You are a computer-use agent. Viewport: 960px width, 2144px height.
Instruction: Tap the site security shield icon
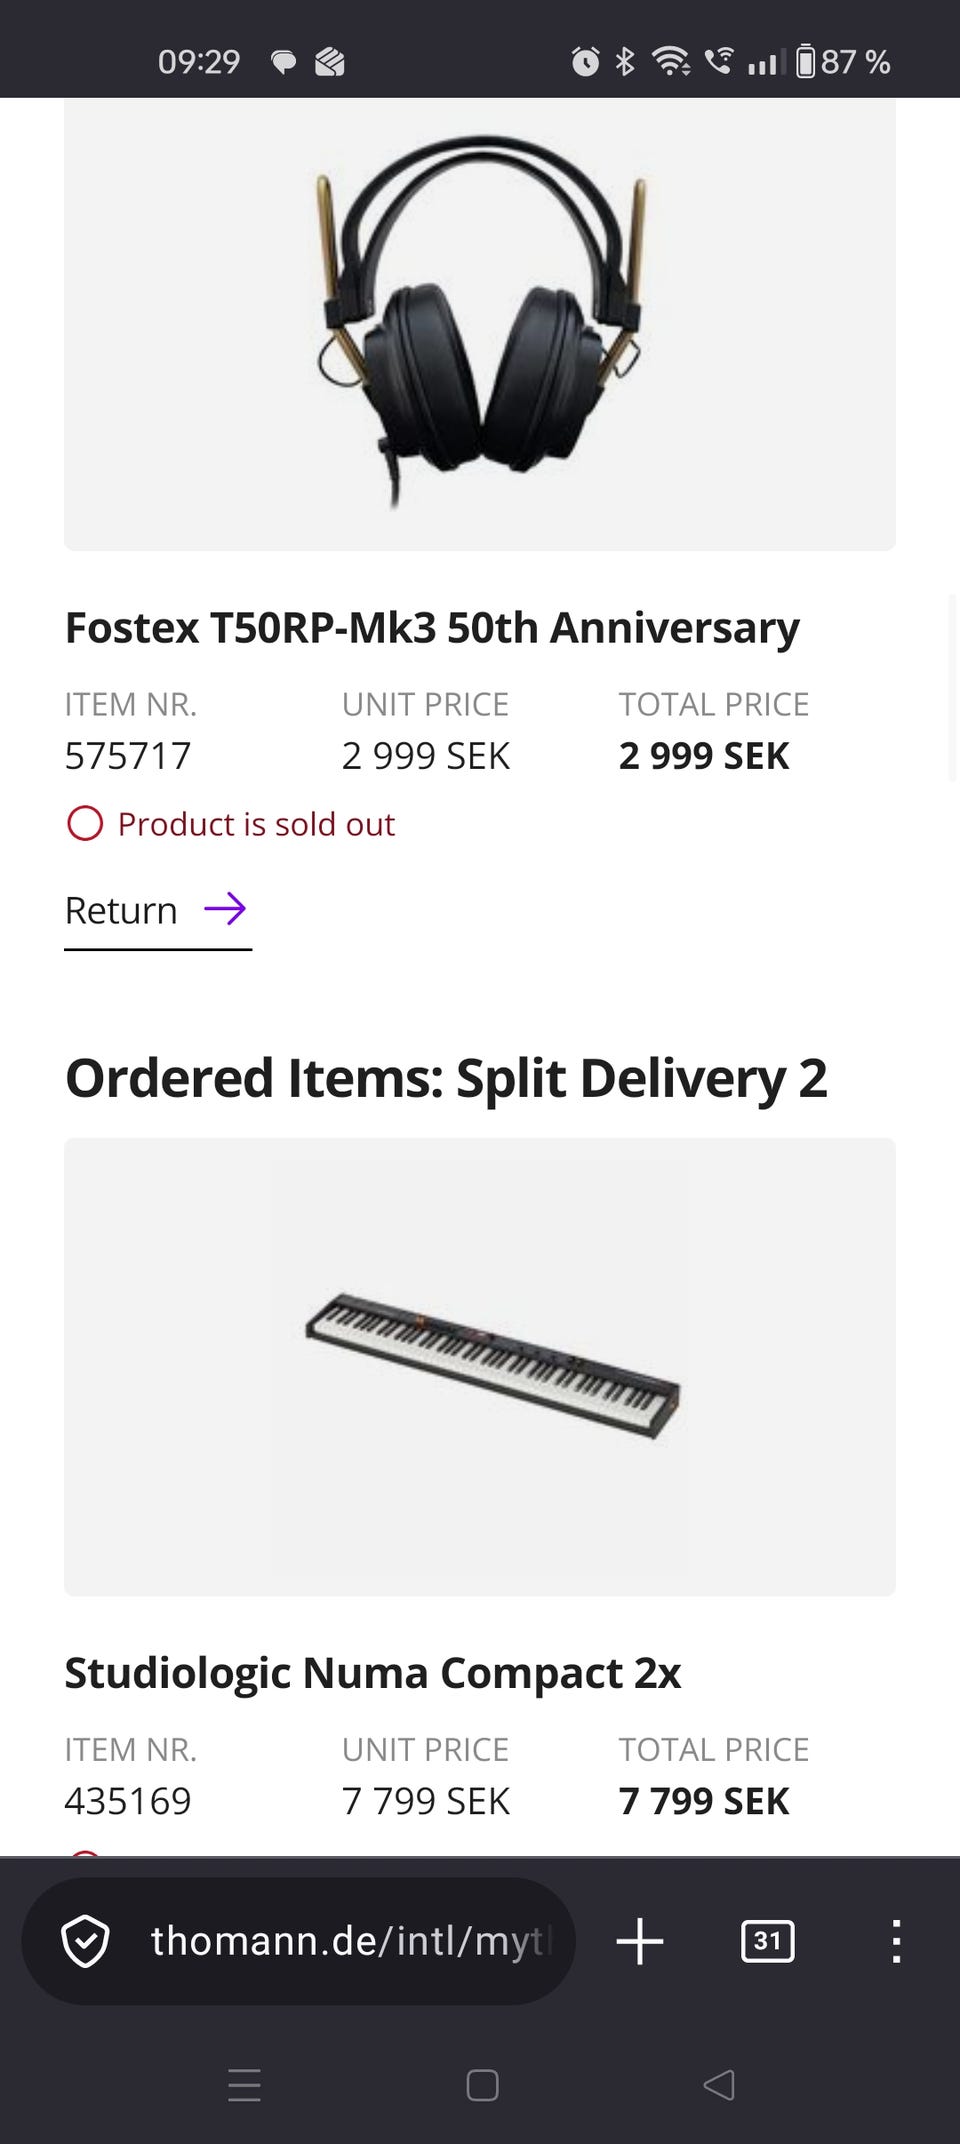tap(85, 1941)
